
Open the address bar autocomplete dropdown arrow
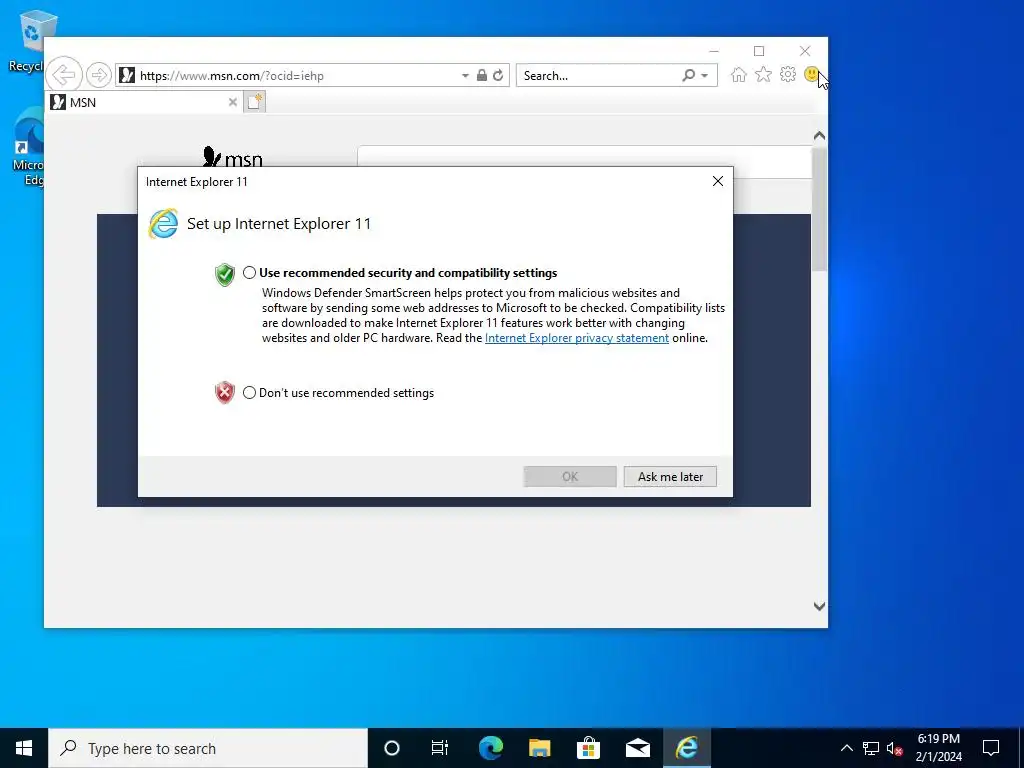click(465, 76)
